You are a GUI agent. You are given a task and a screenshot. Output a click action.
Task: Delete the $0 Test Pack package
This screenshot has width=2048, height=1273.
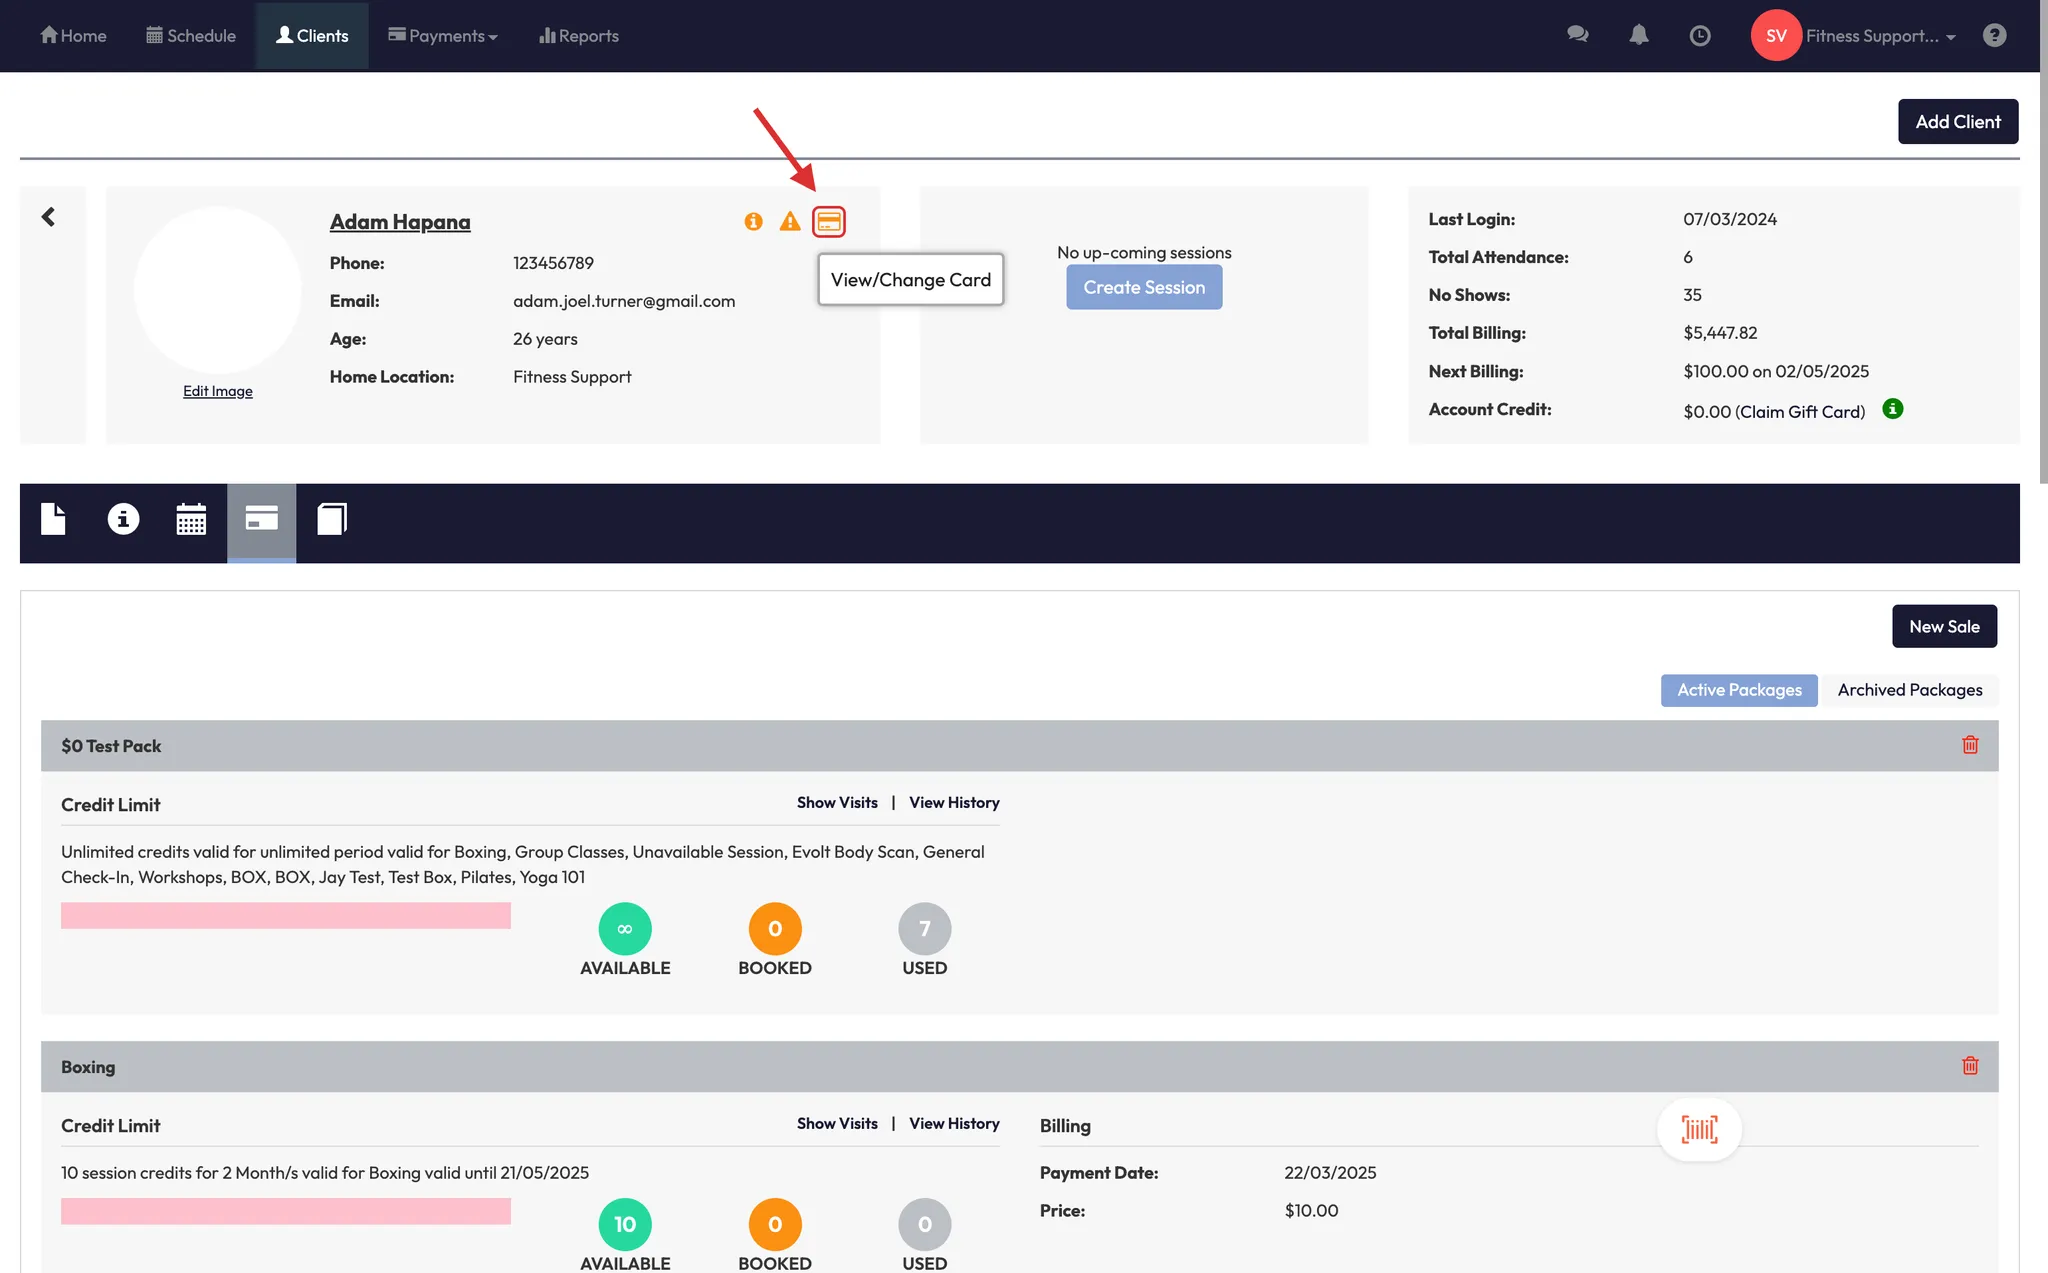point(1970,745)
